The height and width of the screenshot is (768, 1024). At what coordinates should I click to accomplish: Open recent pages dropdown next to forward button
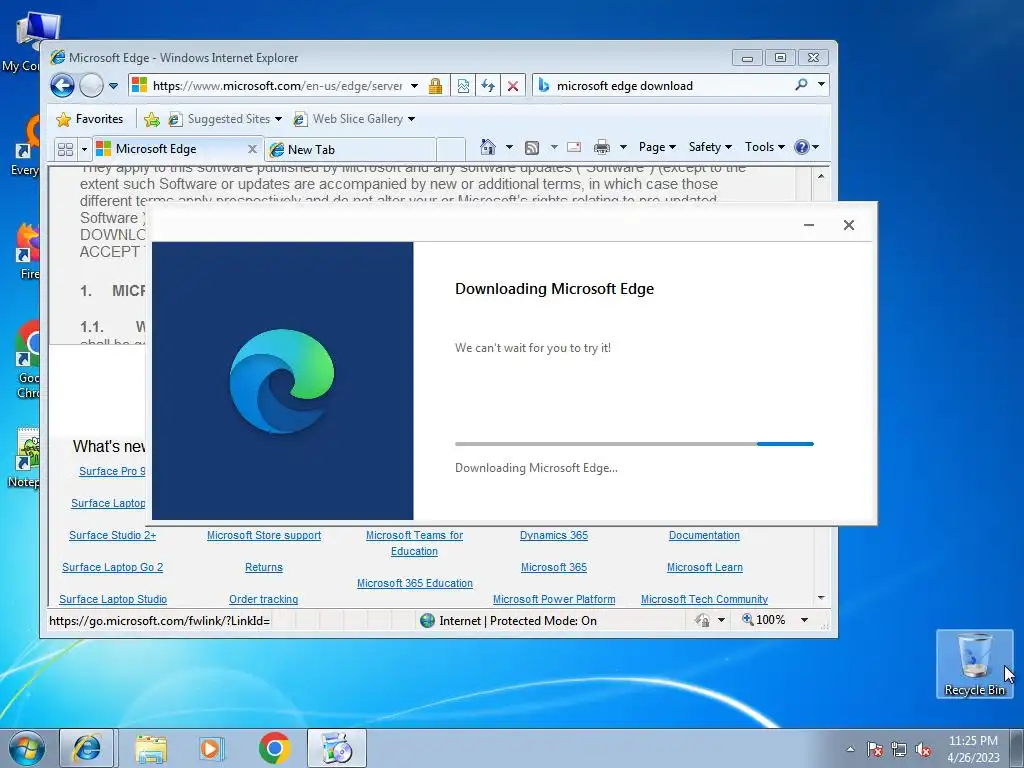(113, 86)
